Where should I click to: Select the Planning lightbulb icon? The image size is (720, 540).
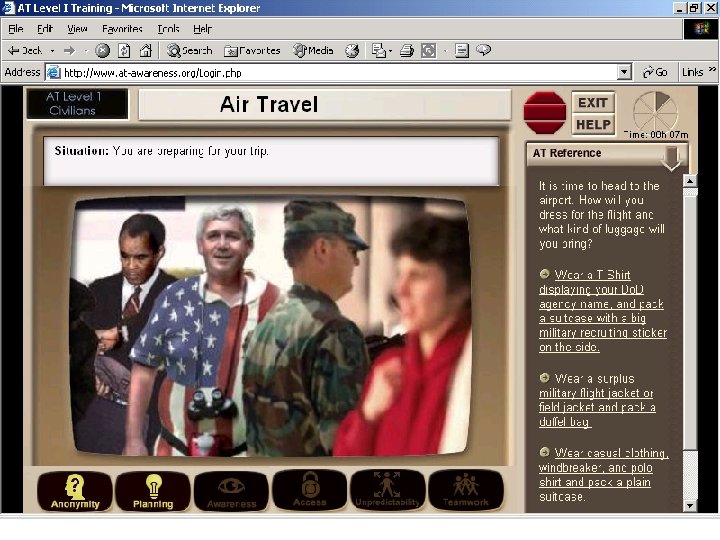point(153,491)
